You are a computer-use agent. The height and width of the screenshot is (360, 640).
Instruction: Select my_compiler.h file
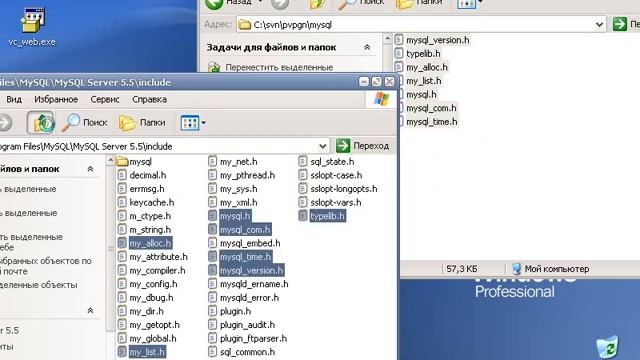151,271
